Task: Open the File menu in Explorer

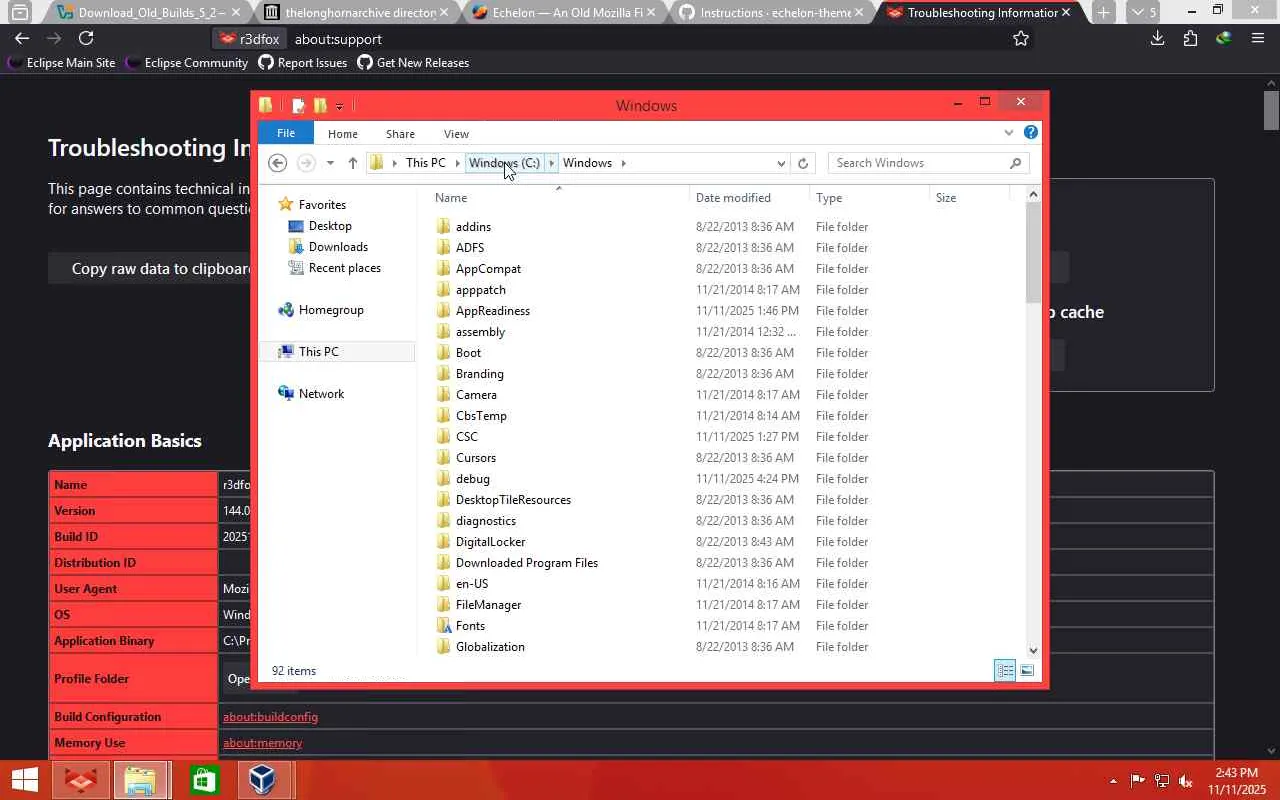Action: (286, 133)
